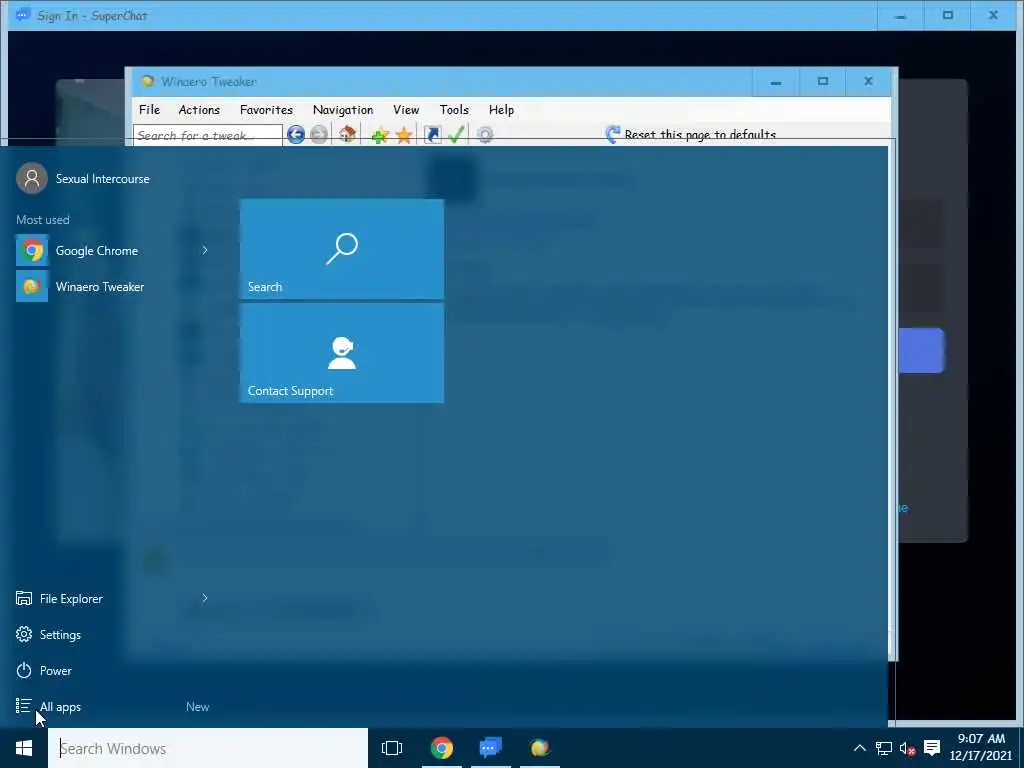Expand File Explorer jump list arrow
Image resolution: width=1024 pixels, height=768 pixels.
(204, 598)
